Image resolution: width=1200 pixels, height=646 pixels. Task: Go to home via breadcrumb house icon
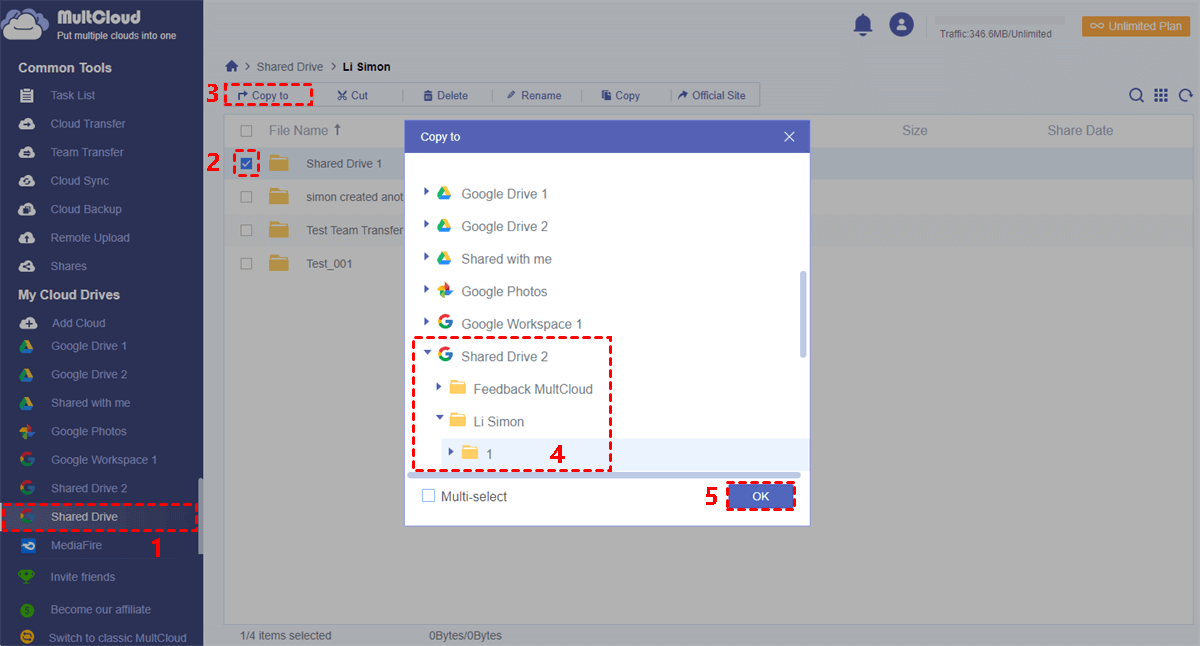(232, 66)
